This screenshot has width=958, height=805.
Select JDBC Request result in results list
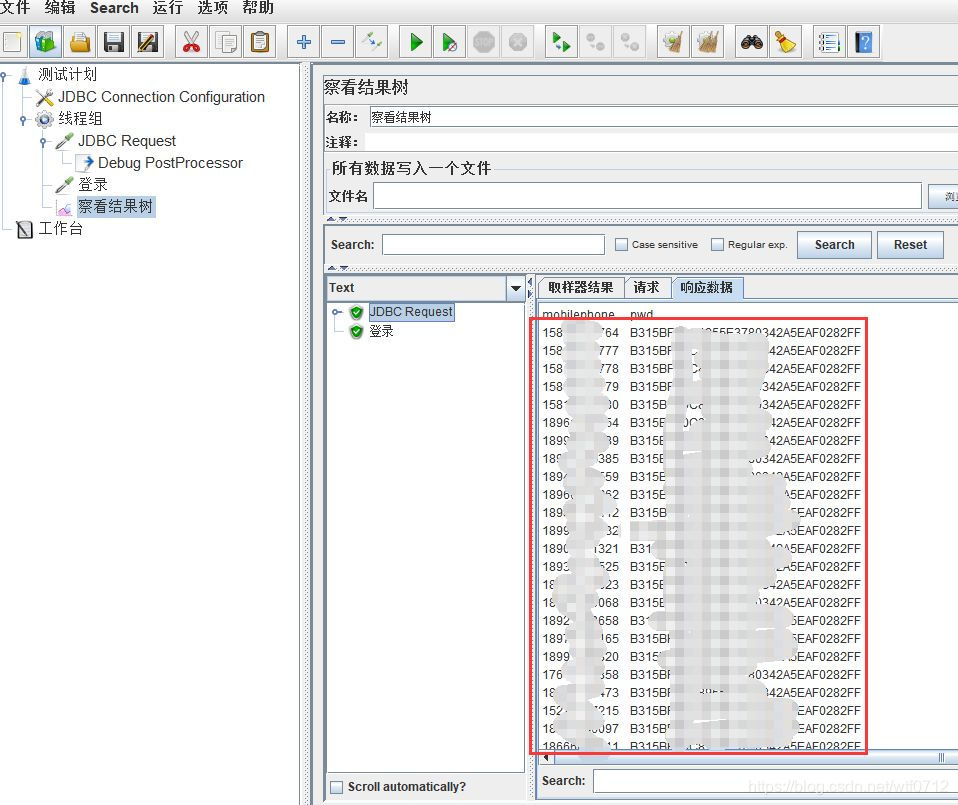click(411, 312)
